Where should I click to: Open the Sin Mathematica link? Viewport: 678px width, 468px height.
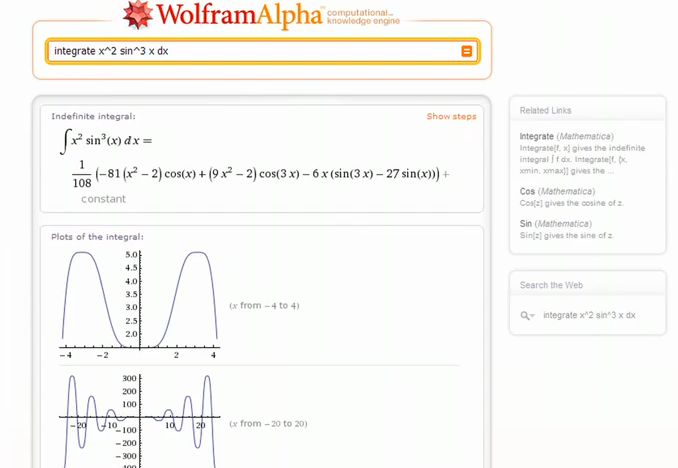pyautogui.click(x=556, y=224)
